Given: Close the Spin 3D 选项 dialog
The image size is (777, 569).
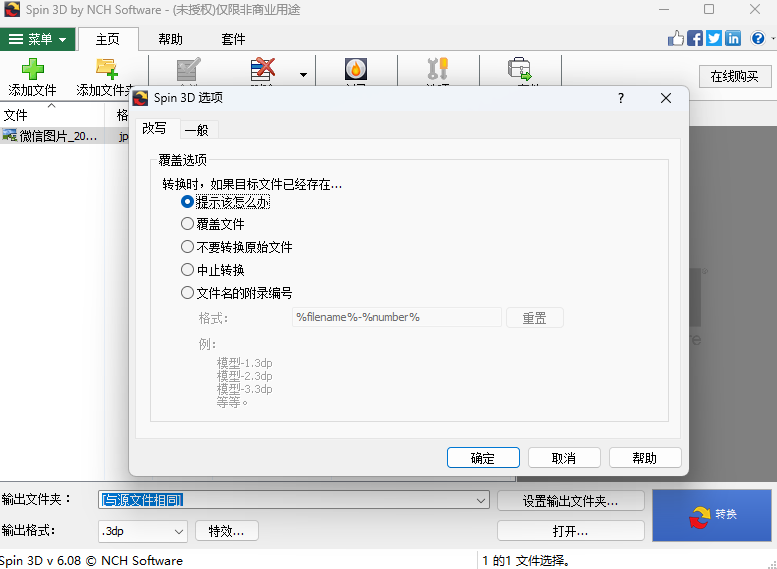Looking at the screenshot, I should tap(666, 98).
